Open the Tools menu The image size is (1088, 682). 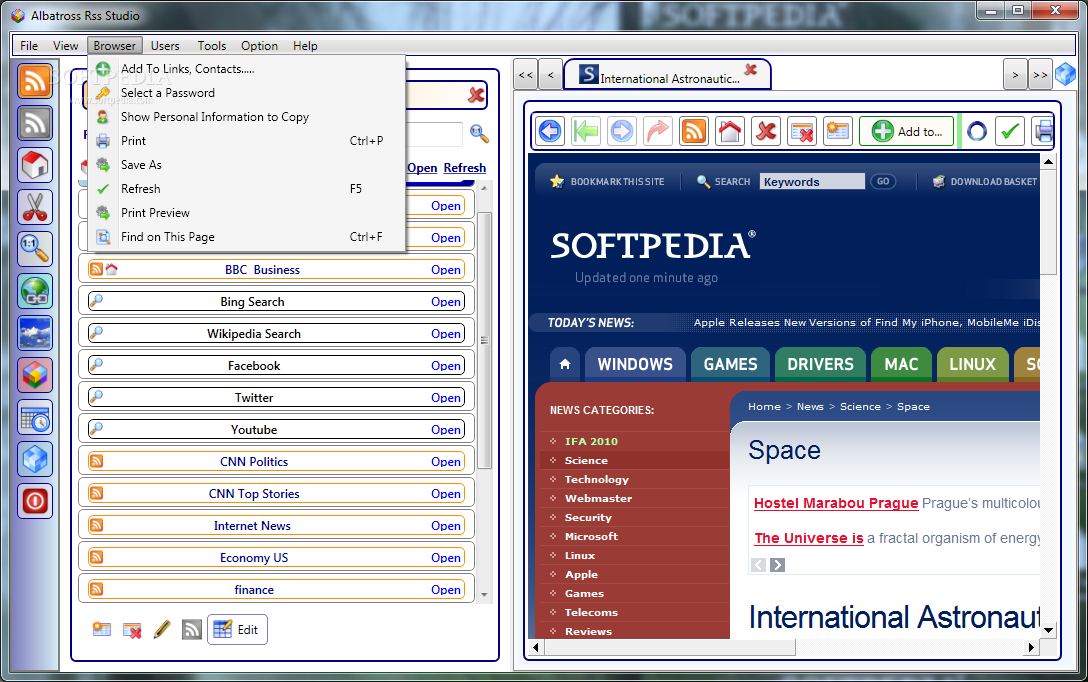coord(212,46)
